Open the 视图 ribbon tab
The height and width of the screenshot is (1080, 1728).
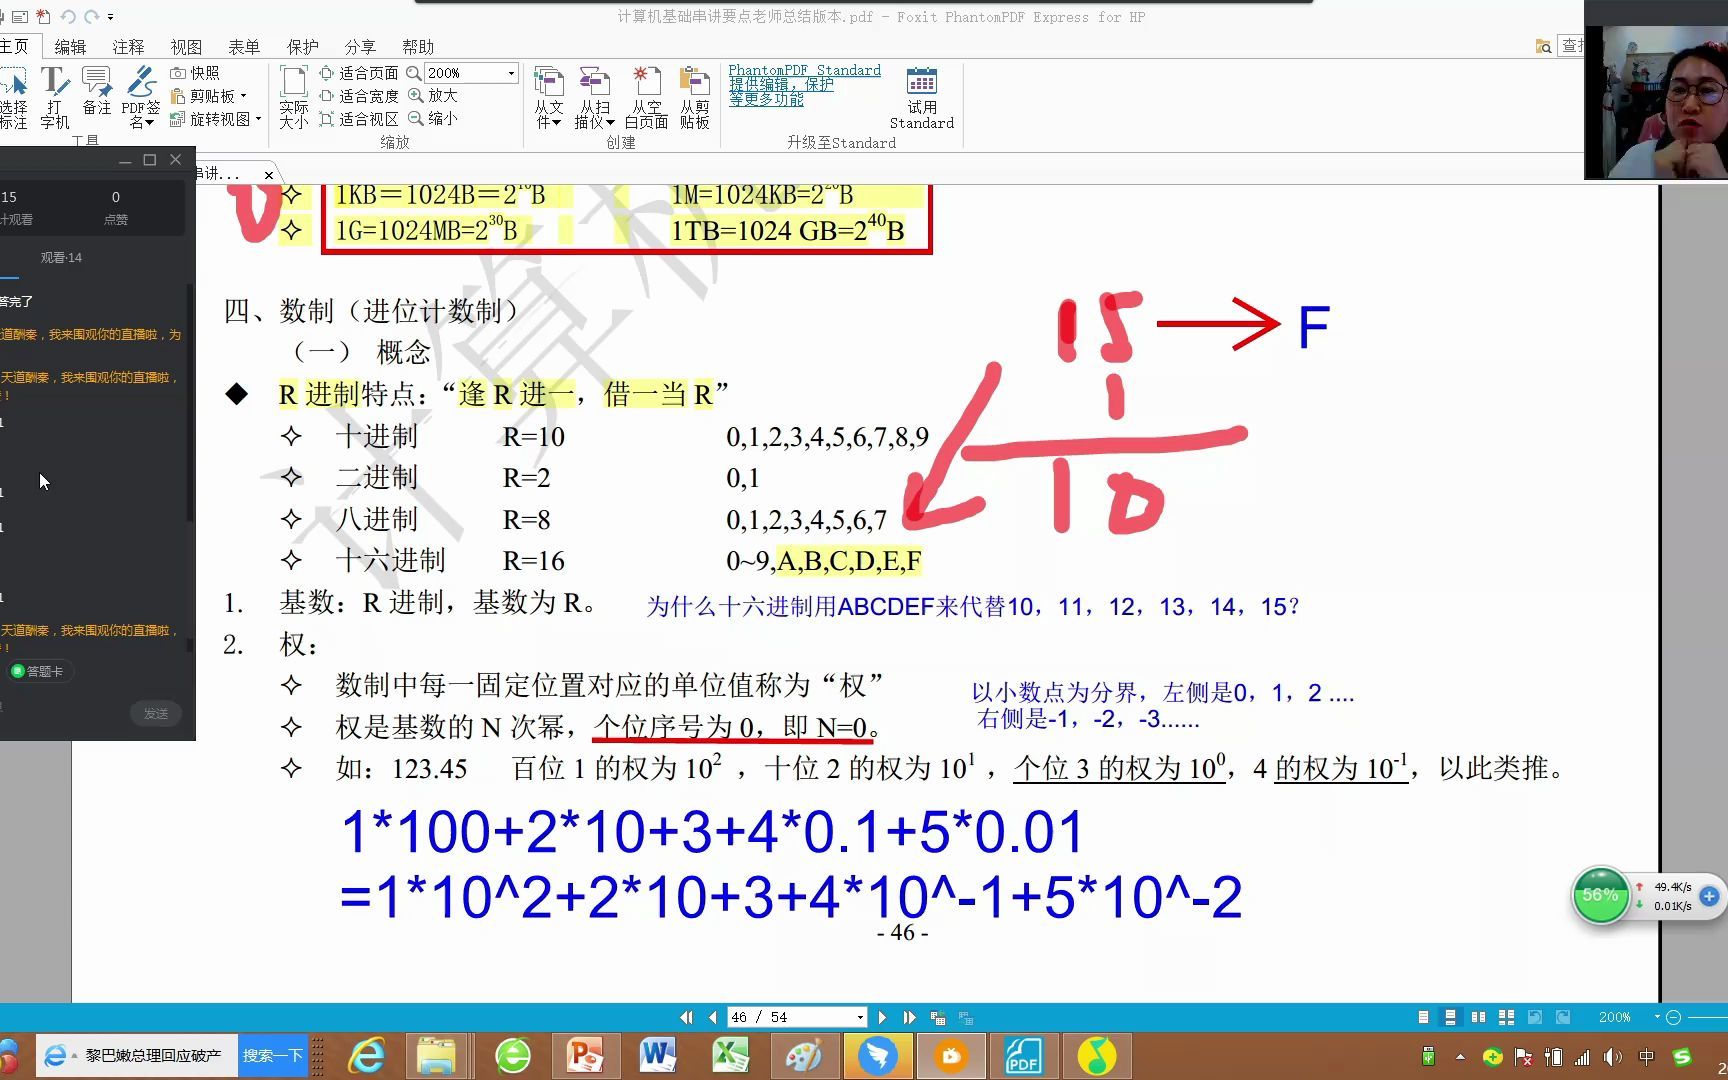tap(186, 47)
